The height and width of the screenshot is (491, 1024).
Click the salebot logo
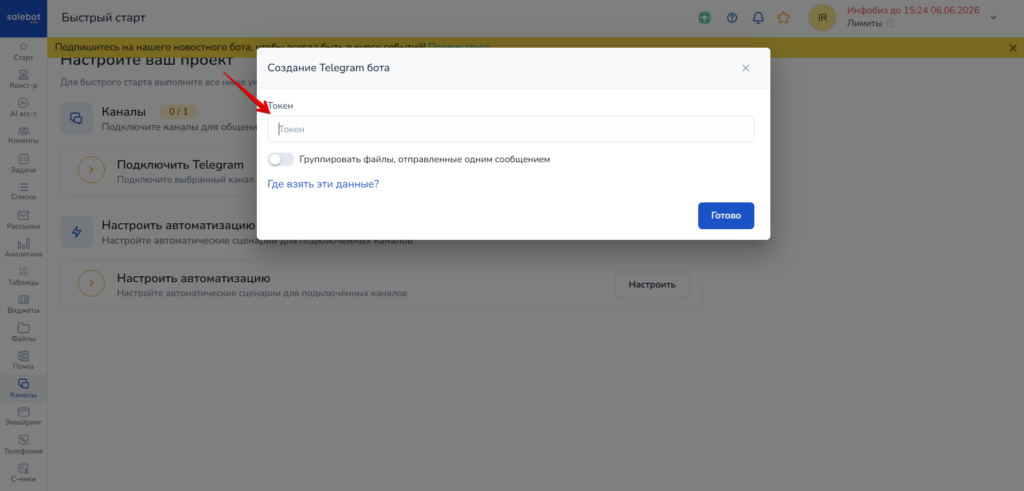click(x=23, y=18)
